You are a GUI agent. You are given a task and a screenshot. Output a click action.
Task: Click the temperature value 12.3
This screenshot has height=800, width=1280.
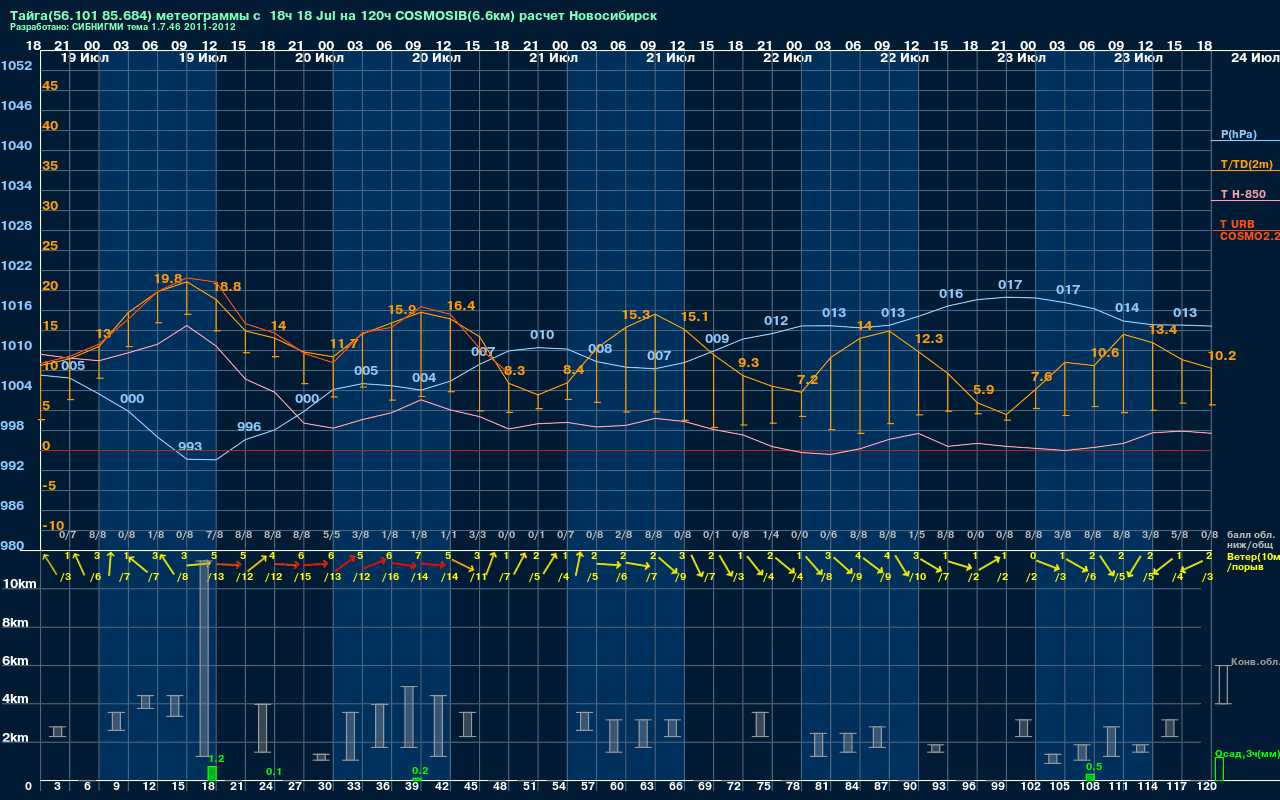929,339
